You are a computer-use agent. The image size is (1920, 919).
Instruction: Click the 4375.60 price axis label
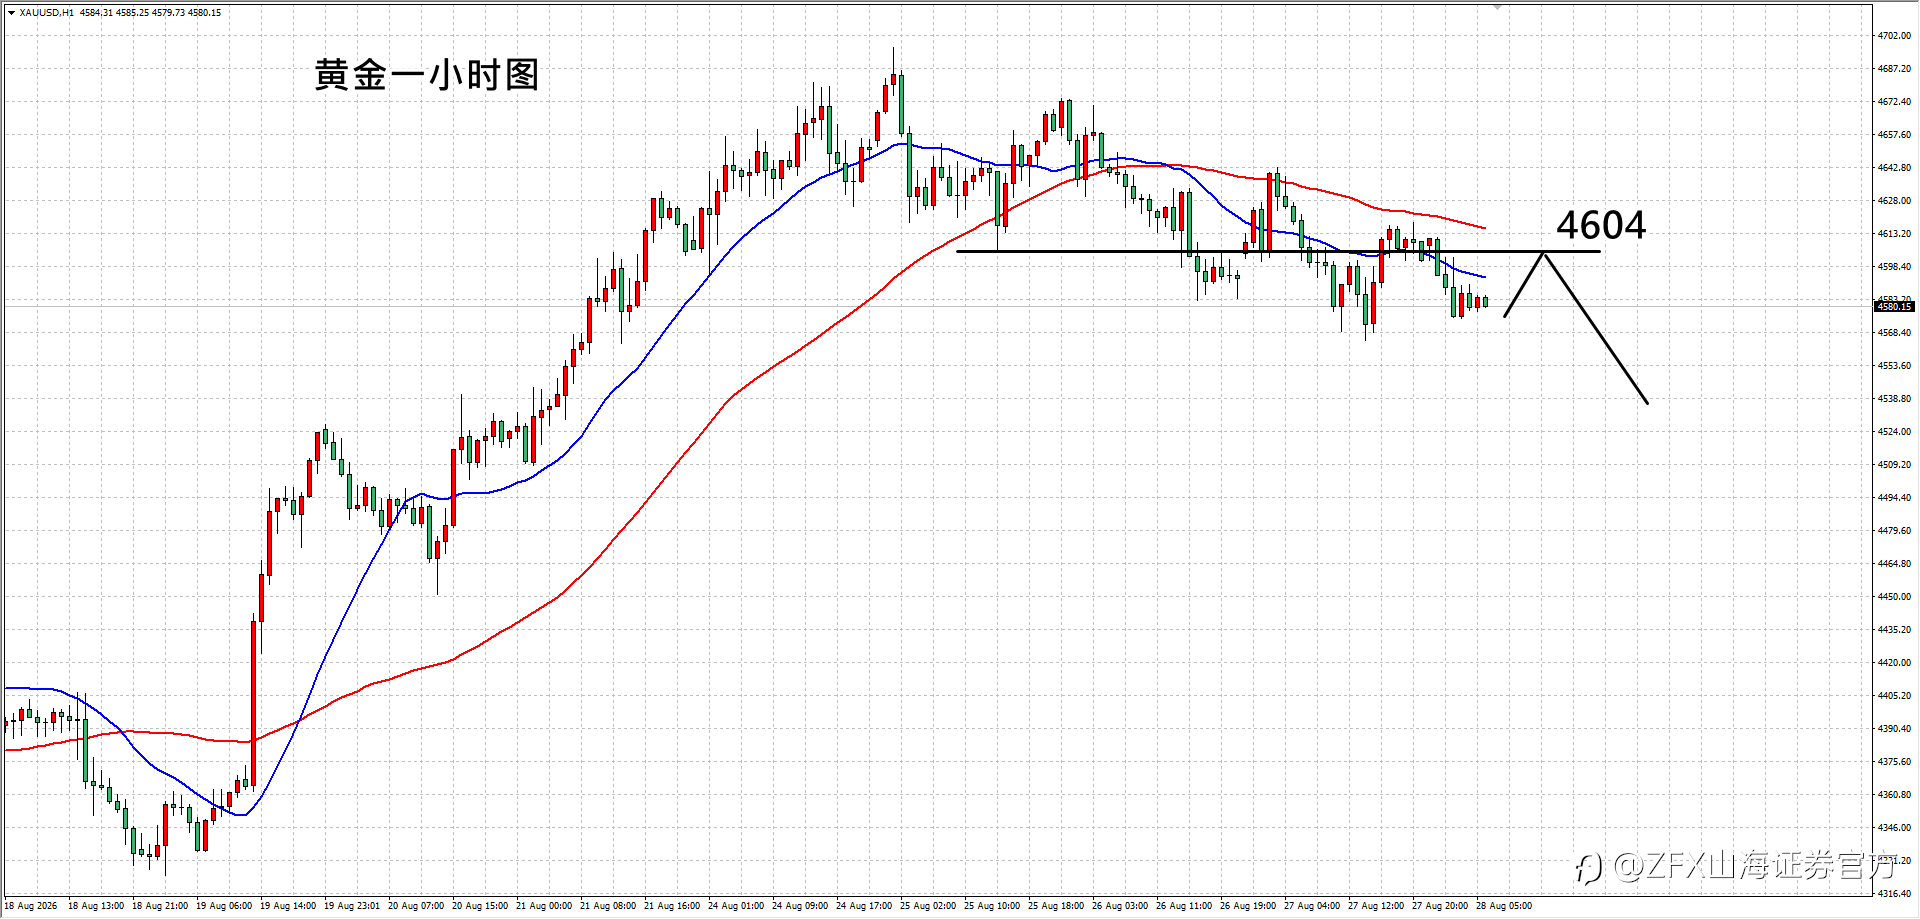(x=1894, y=762)
